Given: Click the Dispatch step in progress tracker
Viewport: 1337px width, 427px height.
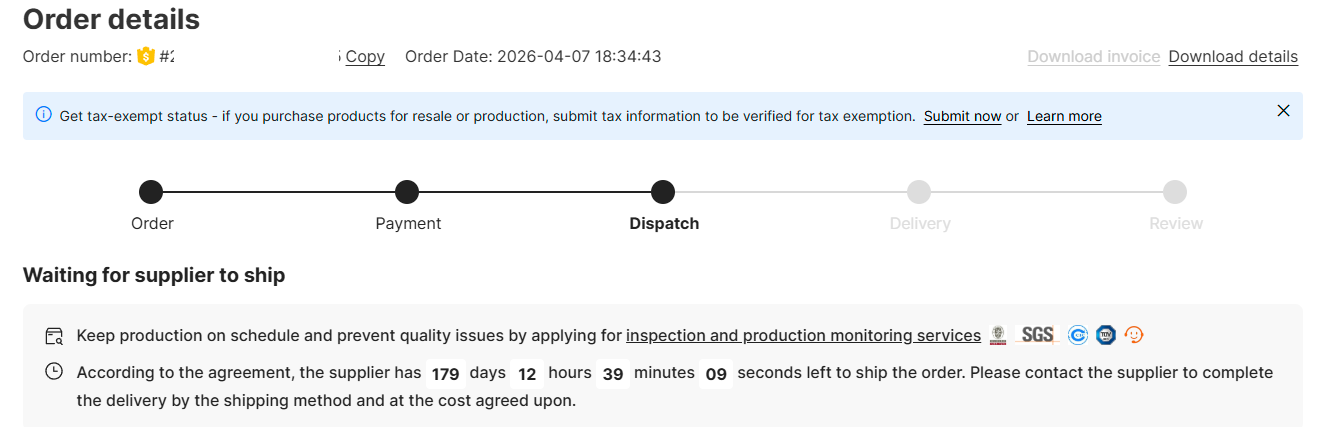Looking at the screenshot, I should [663, 192].
